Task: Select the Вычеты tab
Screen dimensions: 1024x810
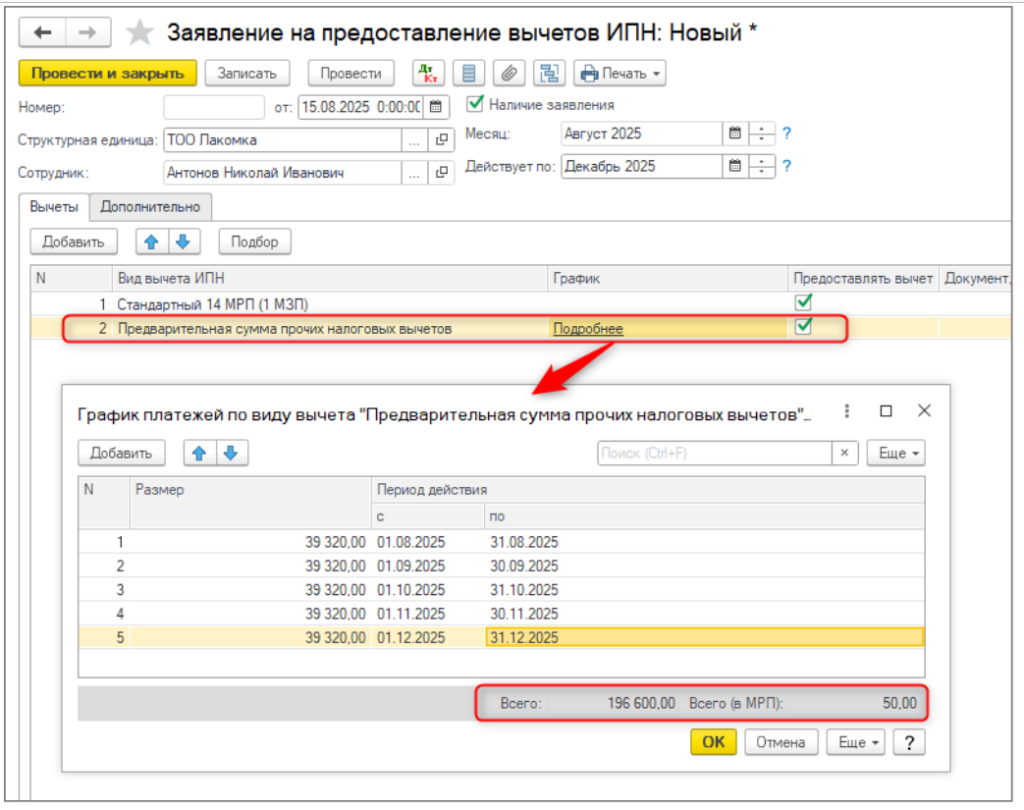Action: (54, 207)
